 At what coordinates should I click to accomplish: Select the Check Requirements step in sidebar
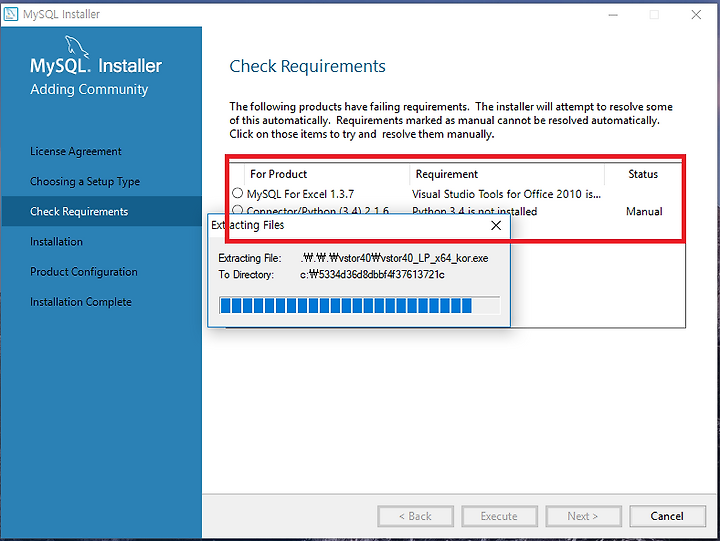point(101,211)
